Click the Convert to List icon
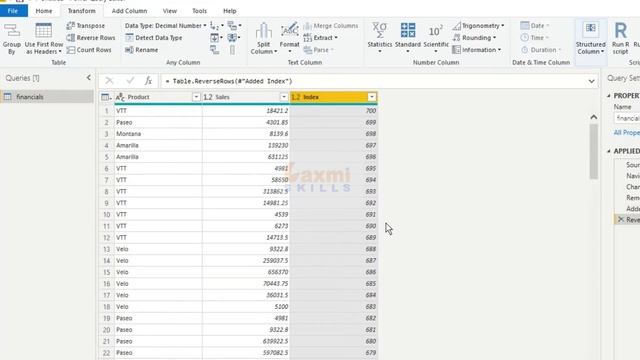 (x=232, y=50)
